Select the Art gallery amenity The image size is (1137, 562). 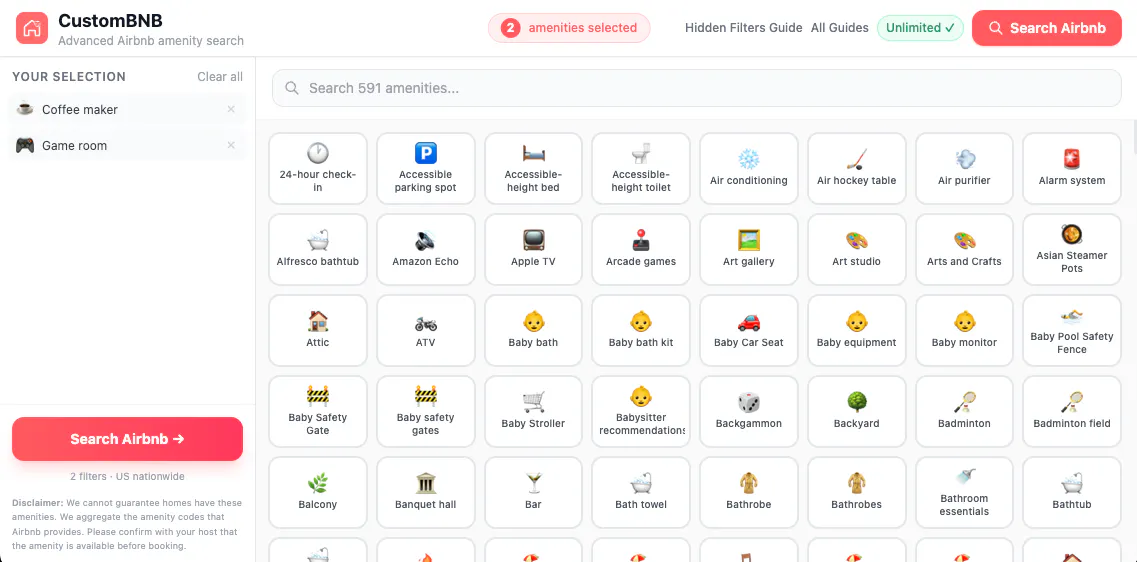point(748,249)
